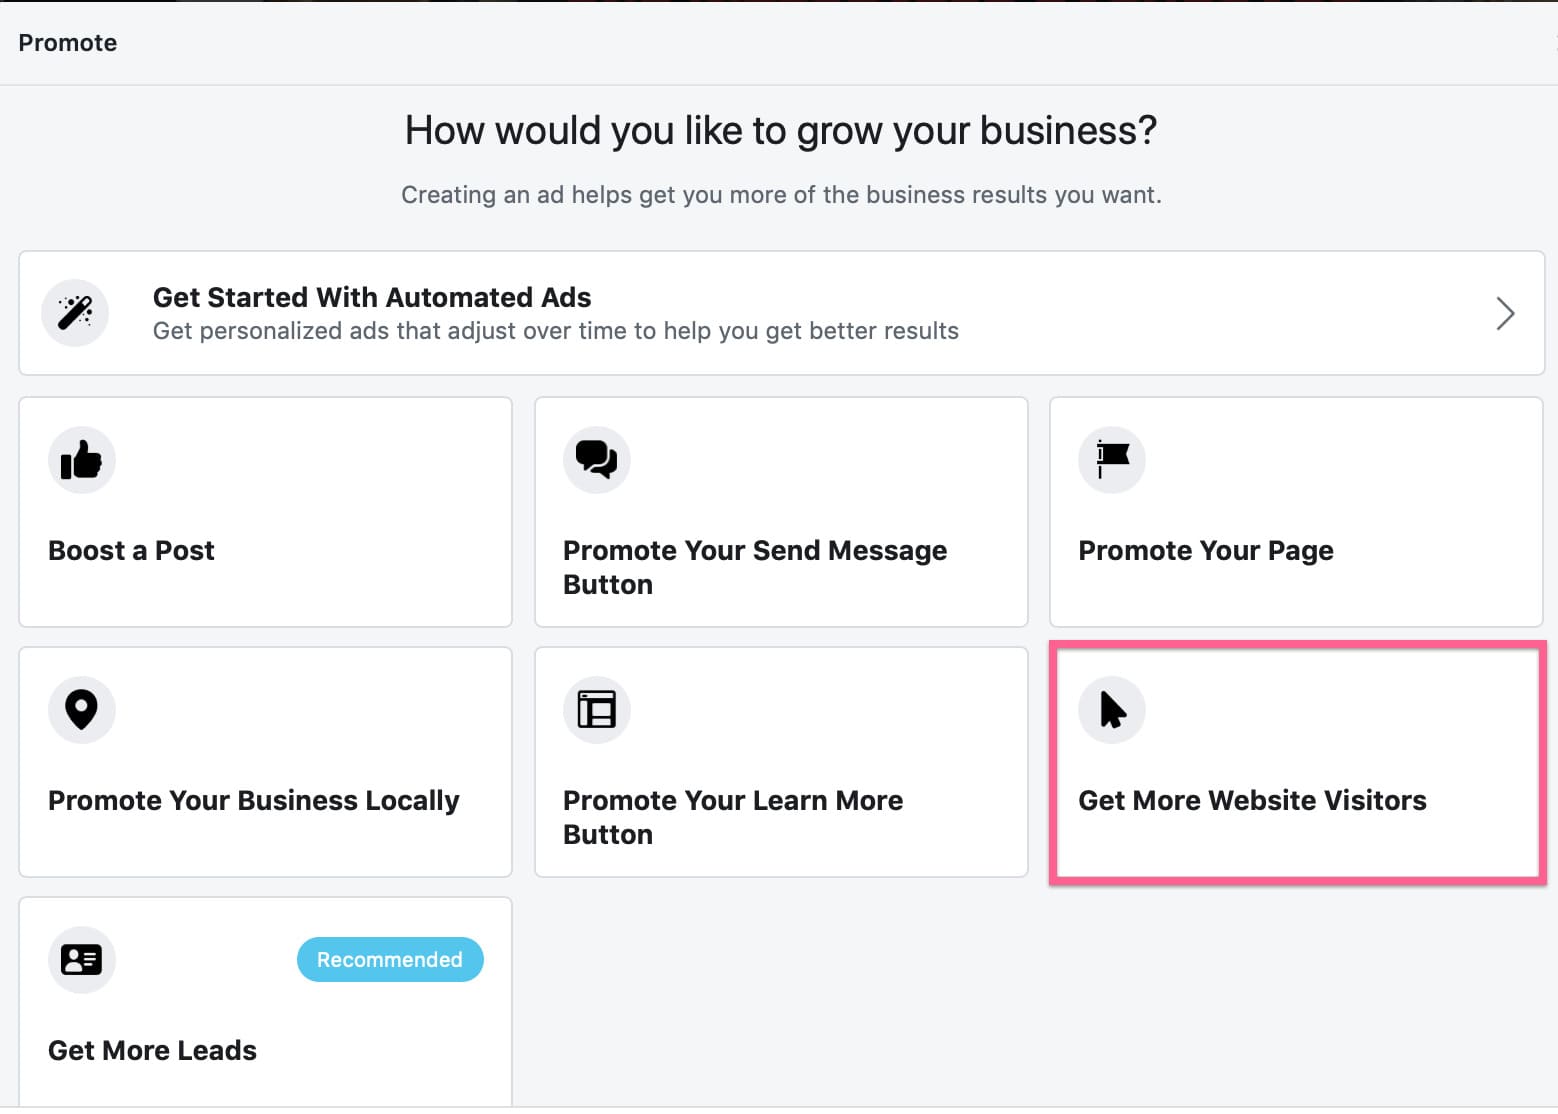
Task: Select the thumbs-up icon for Boost a Post
Action: coord(81,460)
